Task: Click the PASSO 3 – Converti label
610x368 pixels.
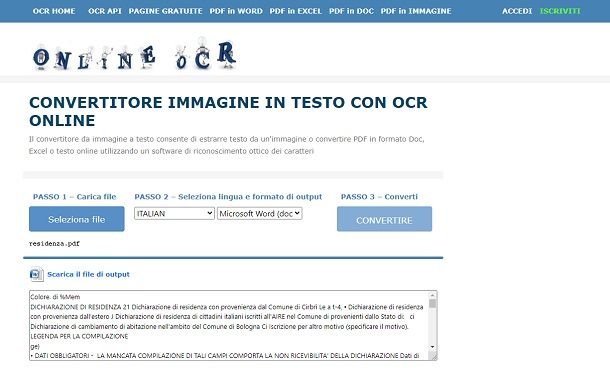Action: pyautogui.click(x=379, y=197)
